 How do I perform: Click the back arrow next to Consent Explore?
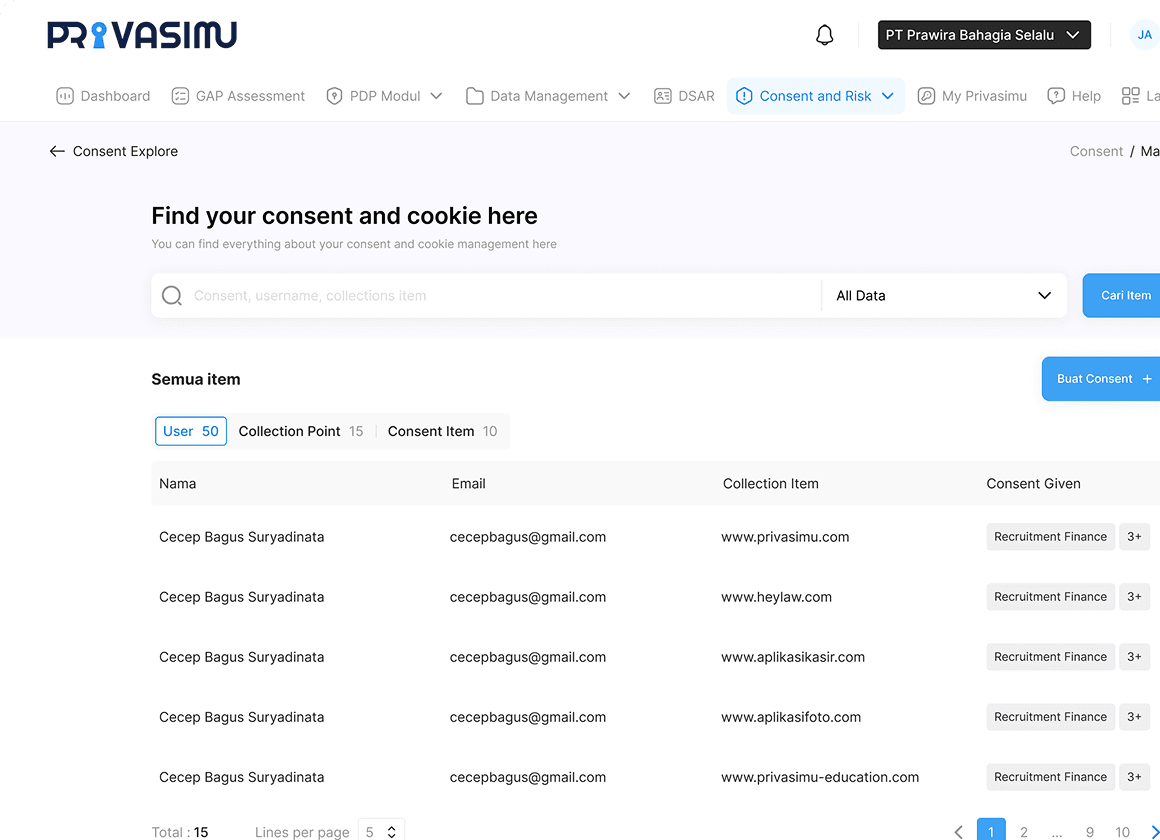click(57, 151)
